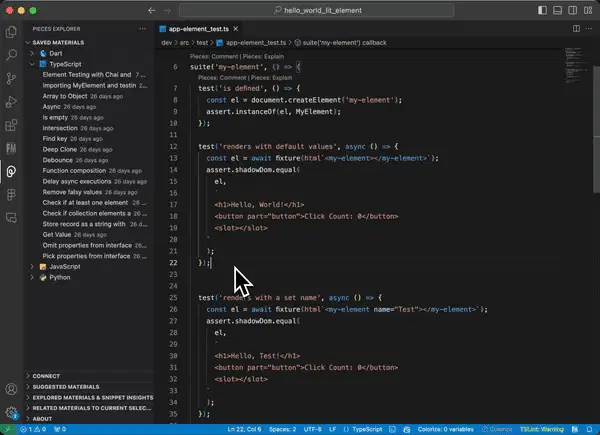Image resolution: width=600 pixels, height=435 pixels.
Task: Open the Explorer files icon
Action: 11,32
